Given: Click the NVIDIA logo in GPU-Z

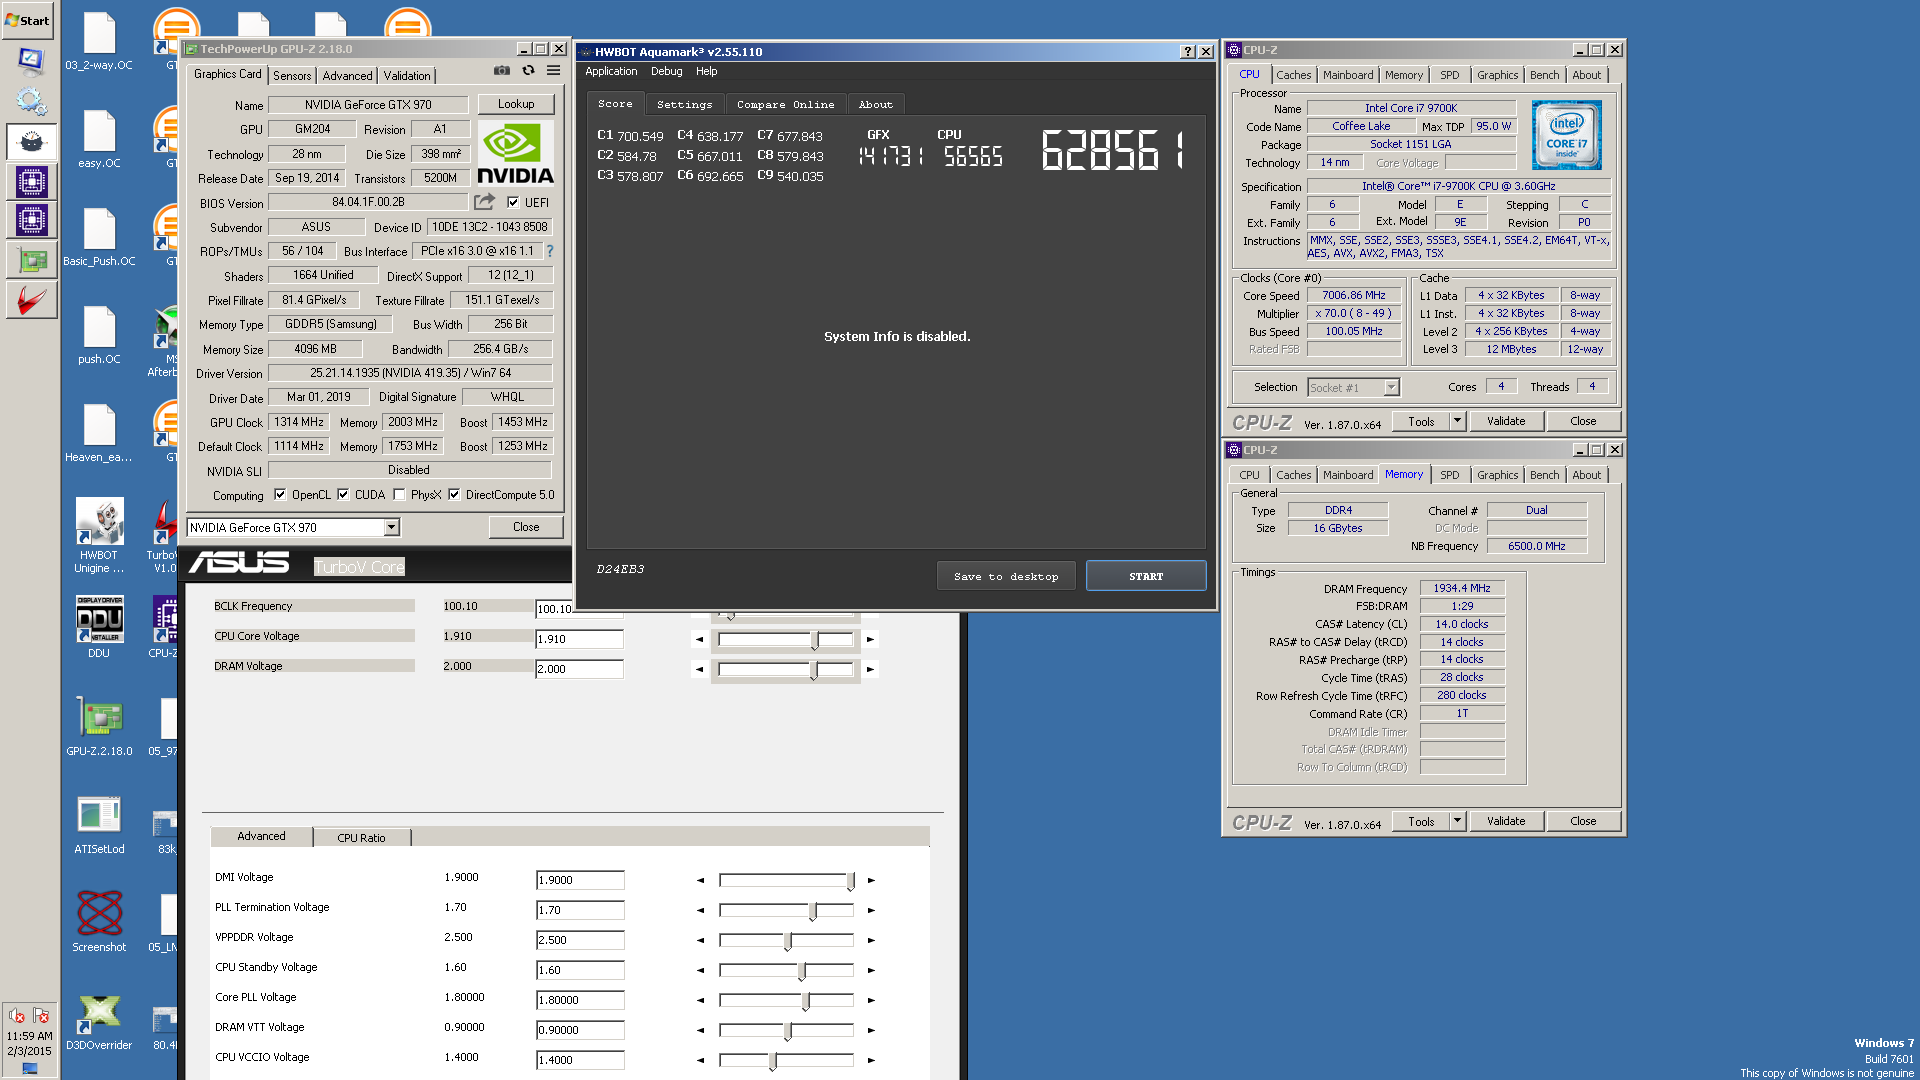Looking at the screenshot, I should [x=515, y=153].
